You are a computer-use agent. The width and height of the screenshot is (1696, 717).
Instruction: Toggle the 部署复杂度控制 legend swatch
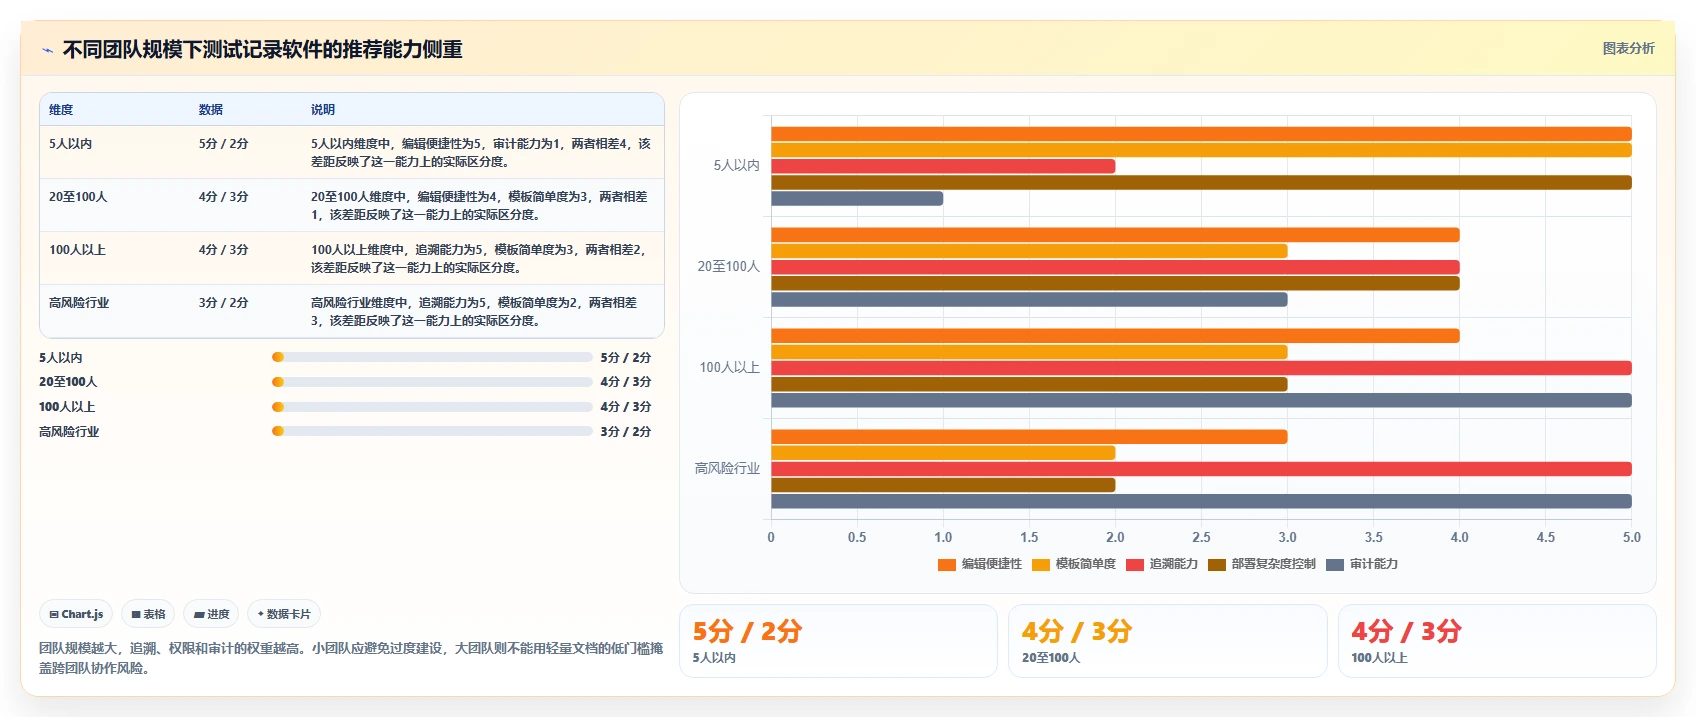click(1216, 564)
